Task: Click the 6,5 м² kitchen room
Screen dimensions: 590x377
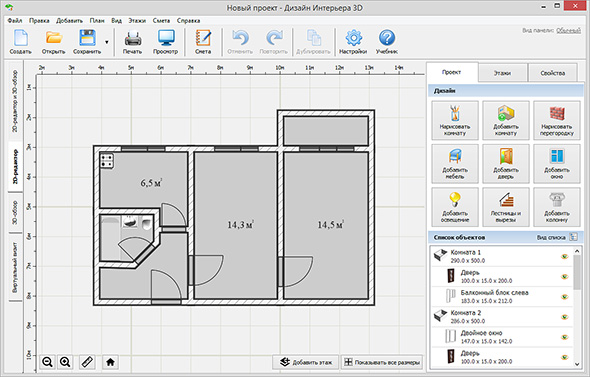Action: pyautogui.click(x=151, y=183)
